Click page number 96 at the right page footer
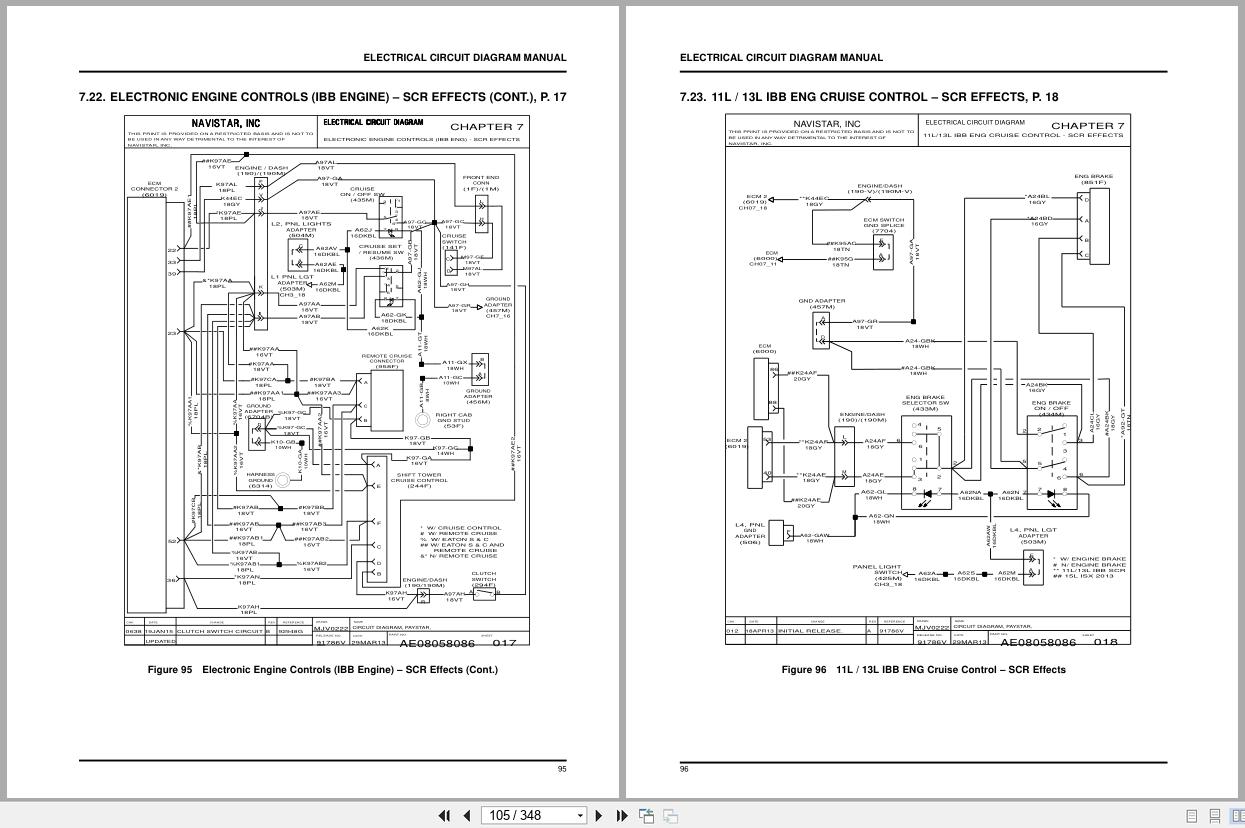 tap(685, 769)
